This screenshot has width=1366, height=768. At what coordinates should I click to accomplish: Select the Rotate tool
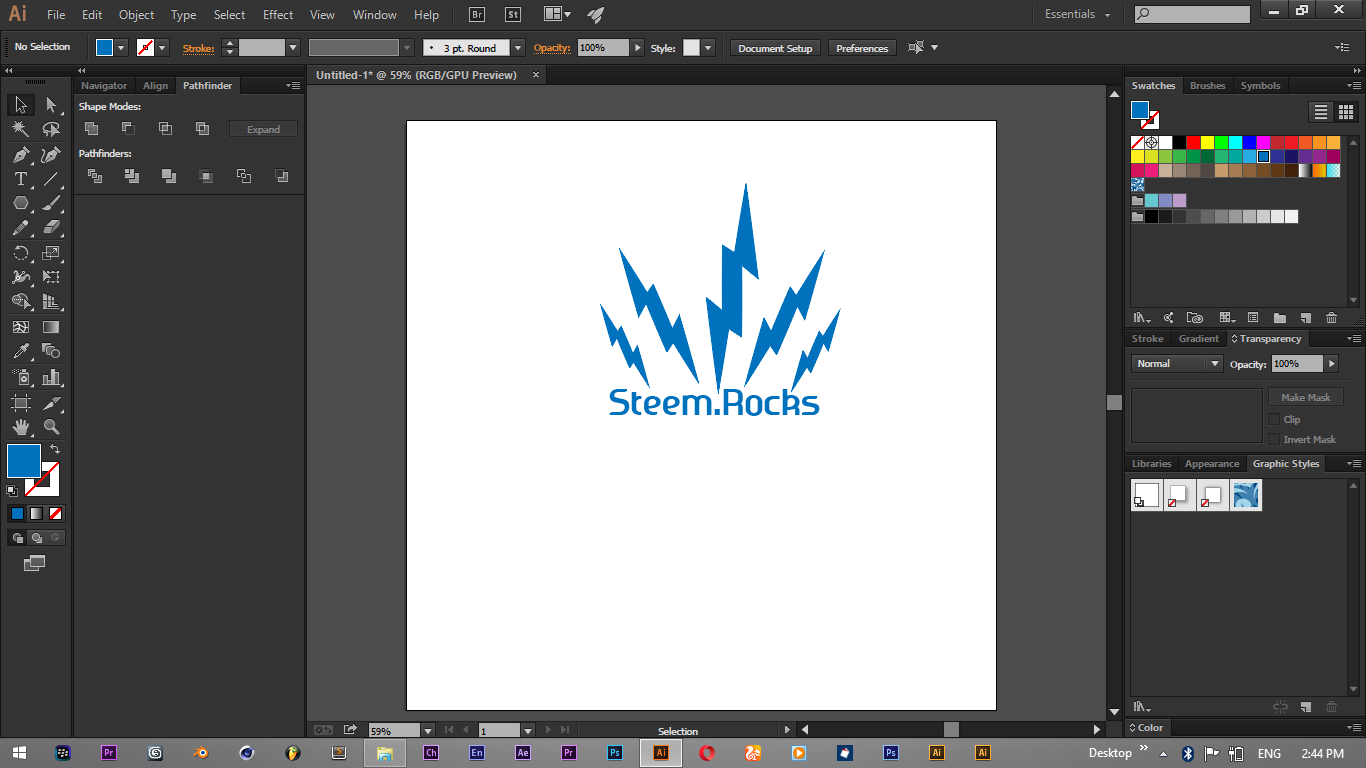tap(20, 253)
